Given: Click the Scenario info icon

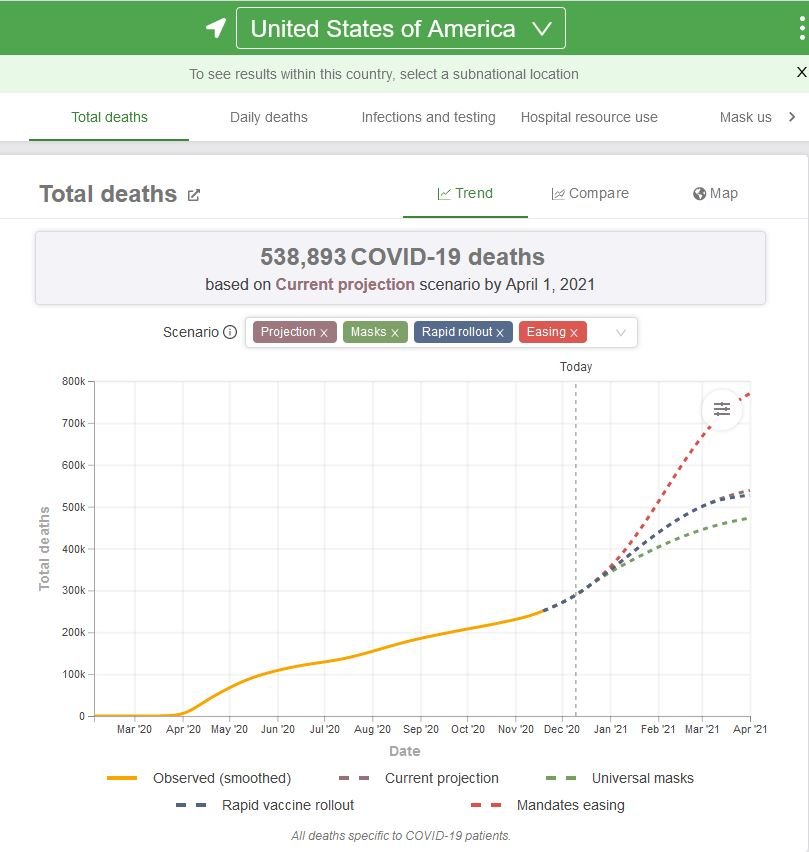Looking at the screenshot, I should (230, 332).
